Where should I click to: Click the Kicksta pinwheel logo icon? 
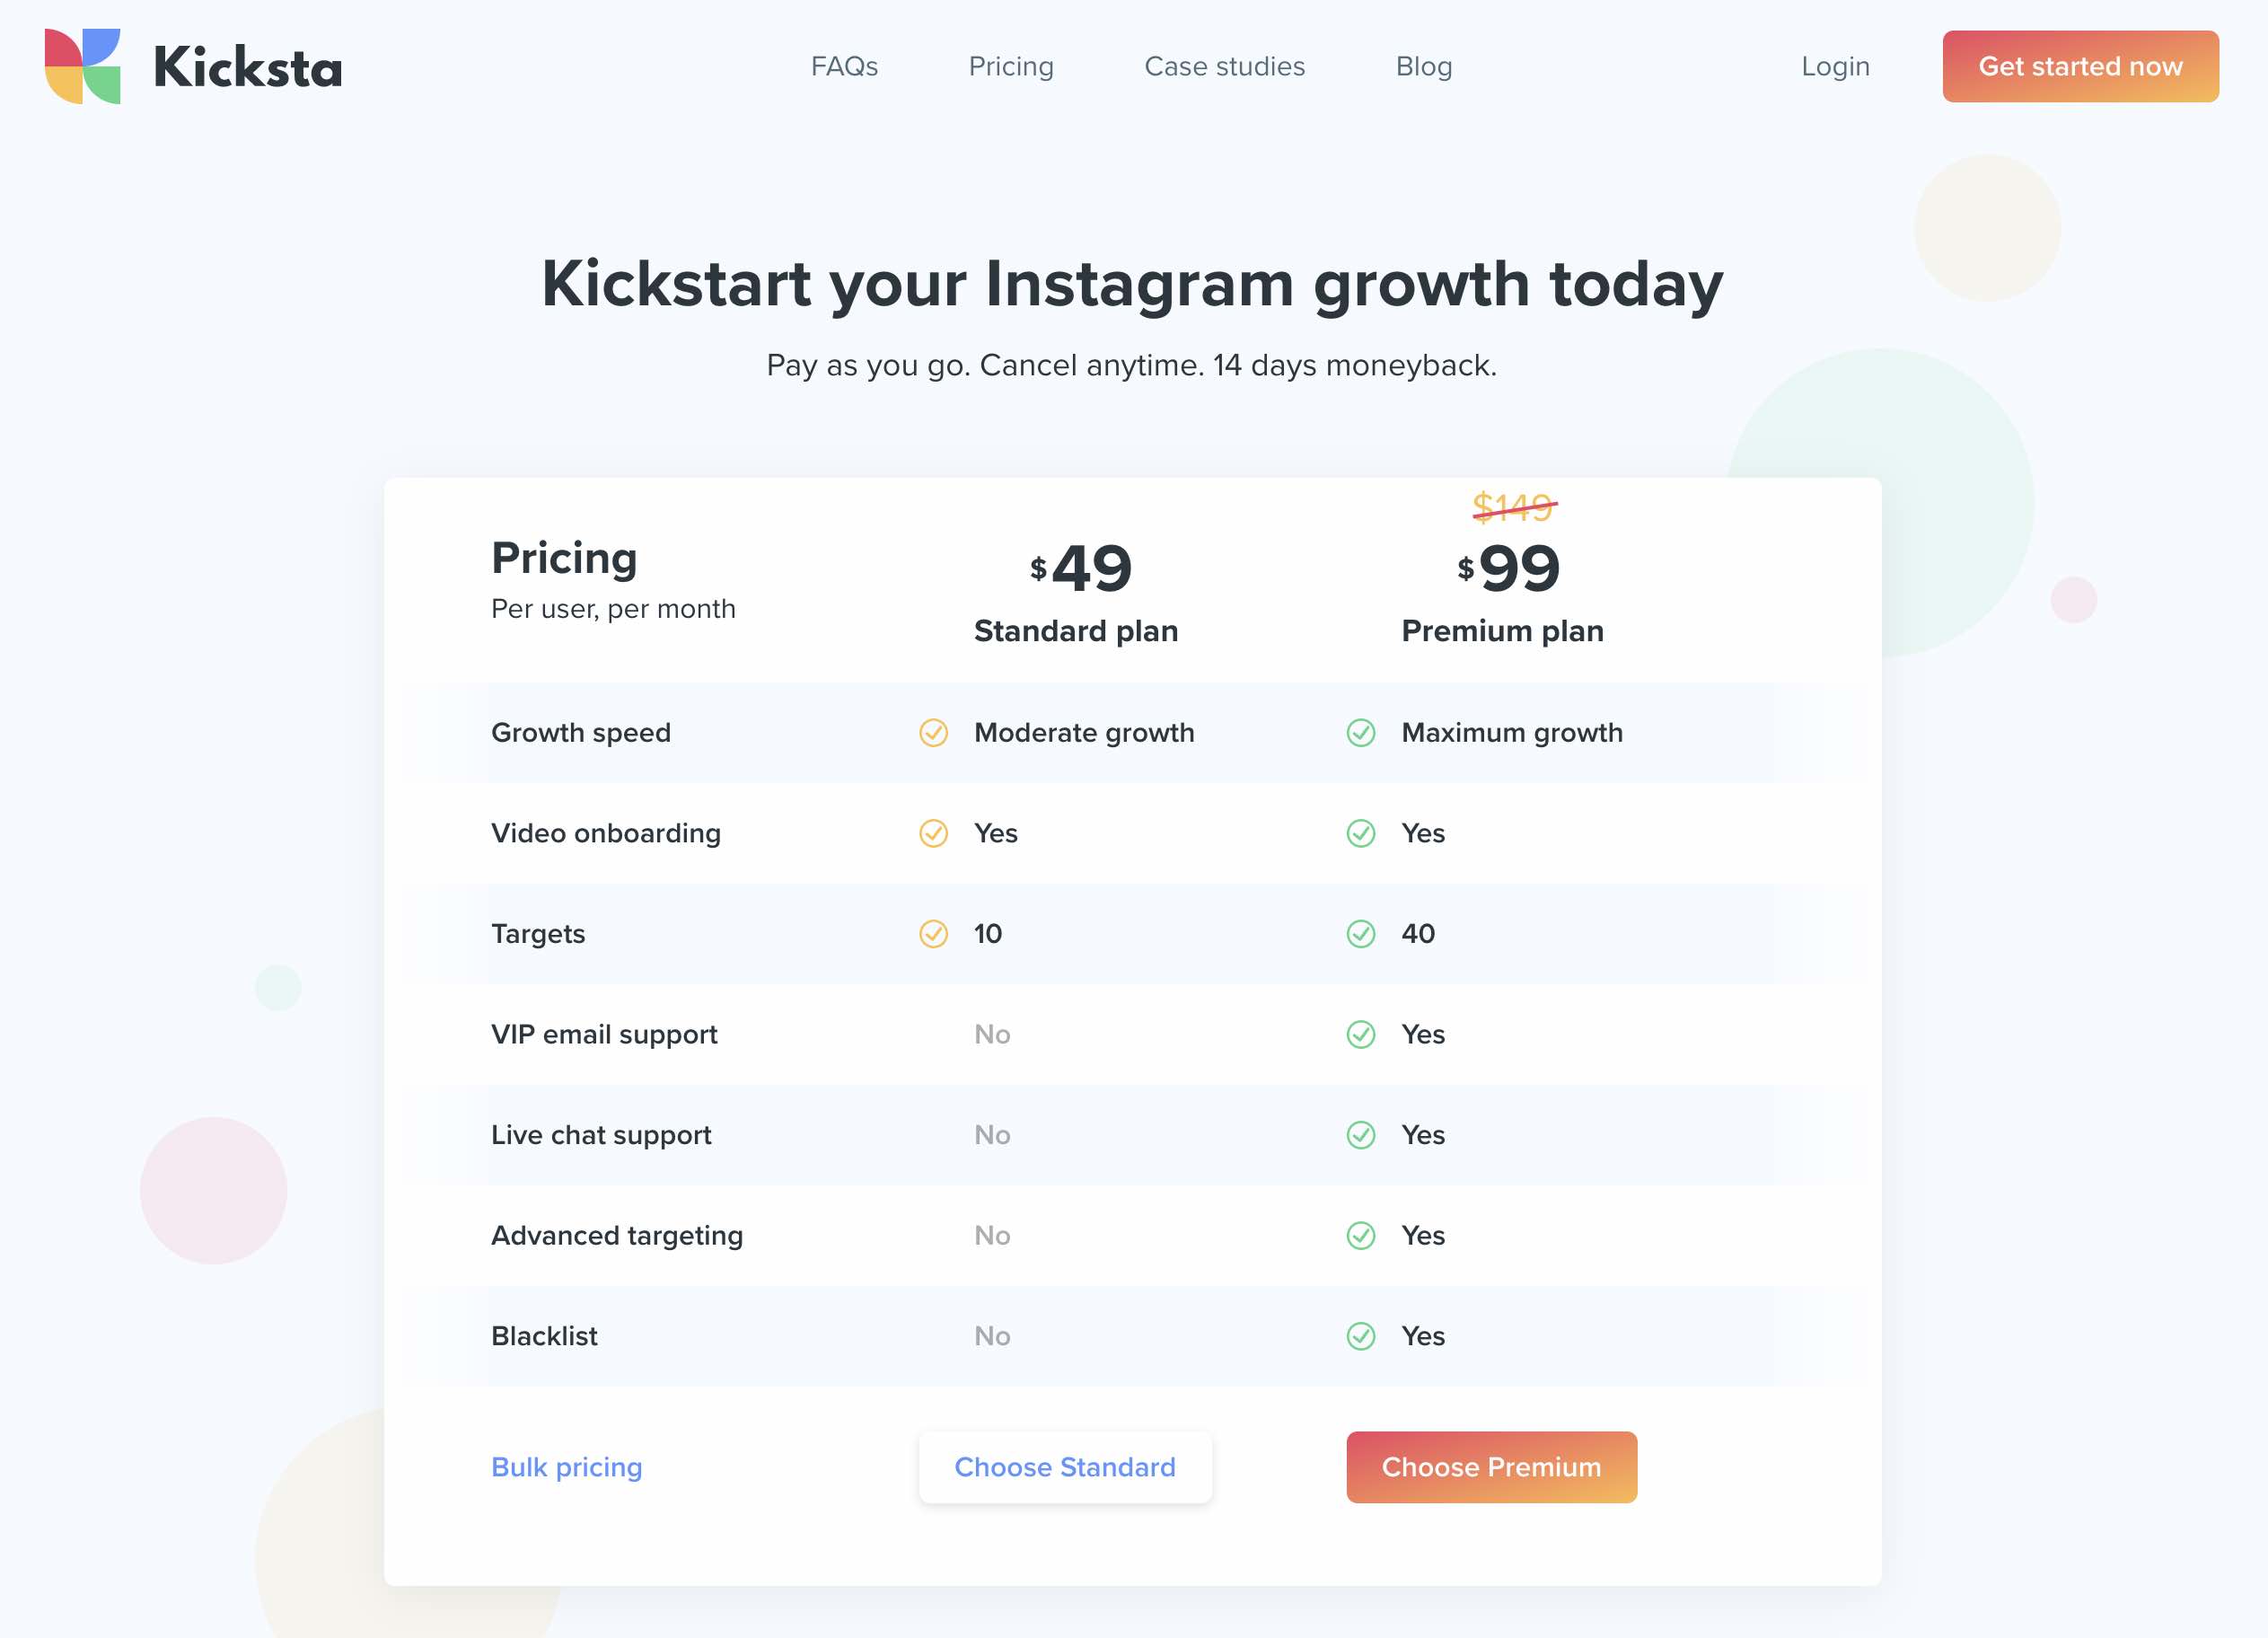pos(83,66)
